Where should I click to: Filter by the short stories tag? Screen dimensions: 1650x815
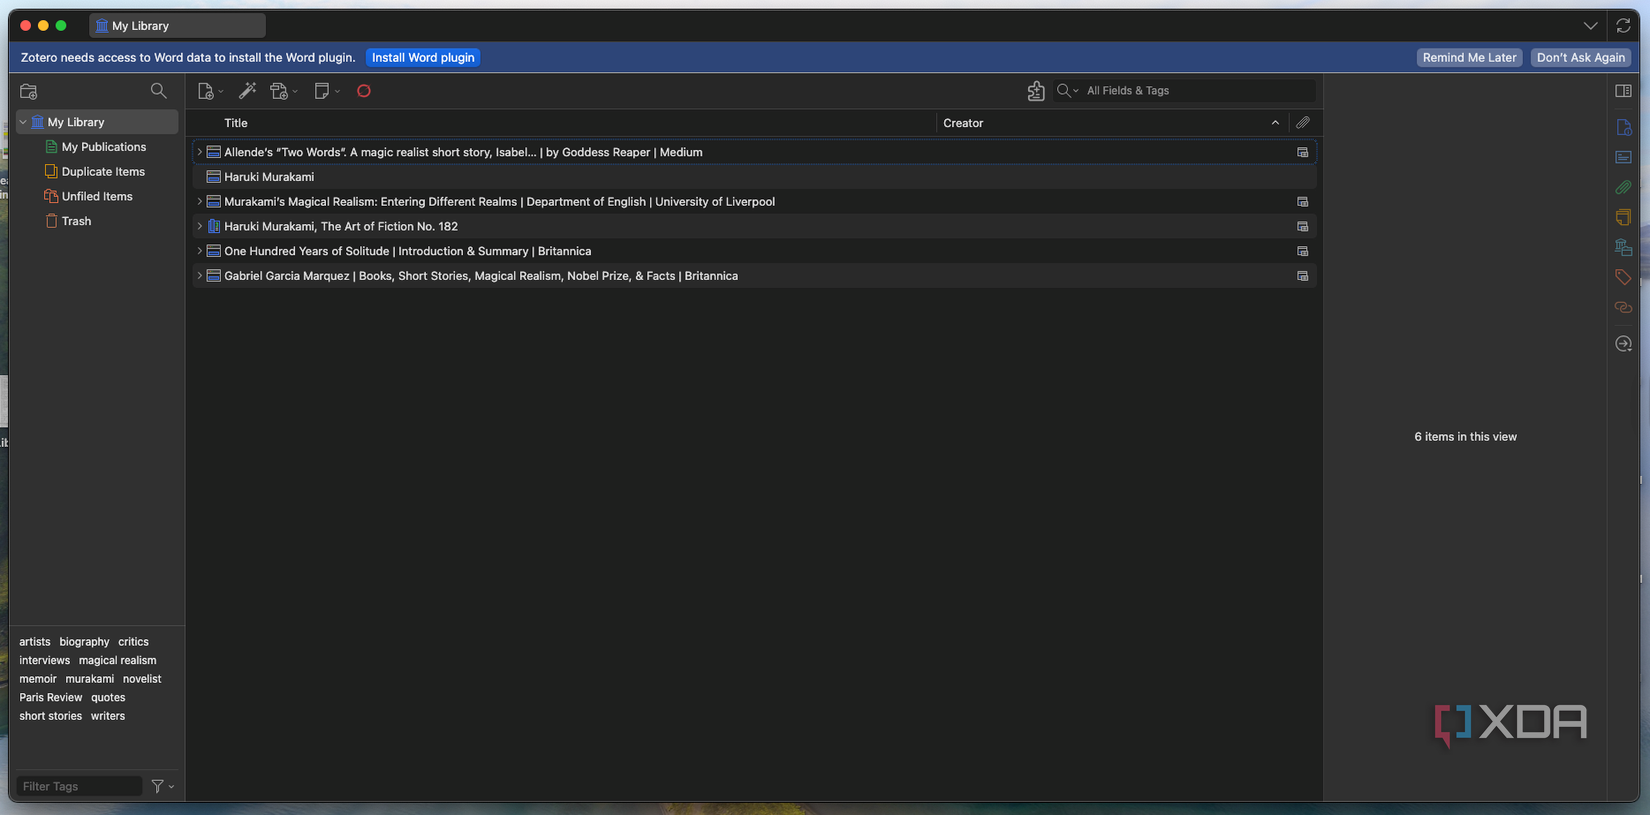(50, 716)
